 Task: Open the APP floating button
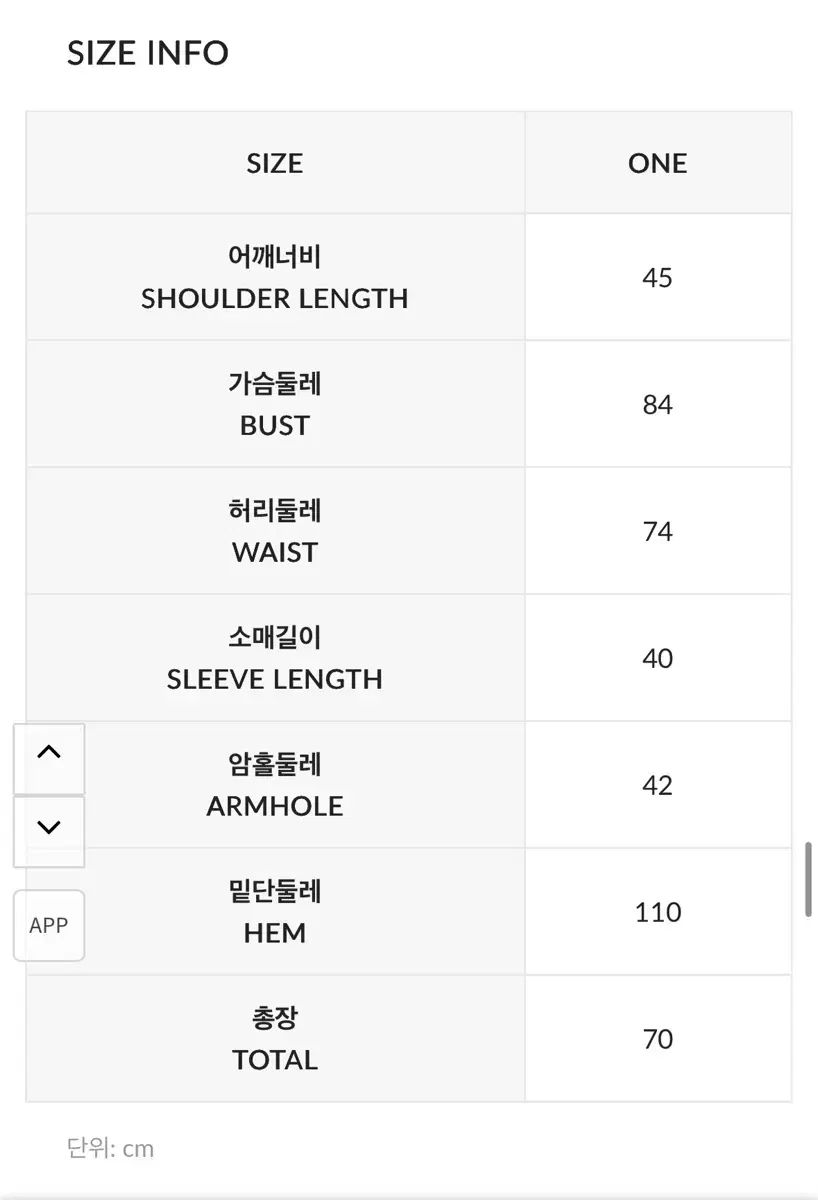pyautogui.click(x=48, y=926)
